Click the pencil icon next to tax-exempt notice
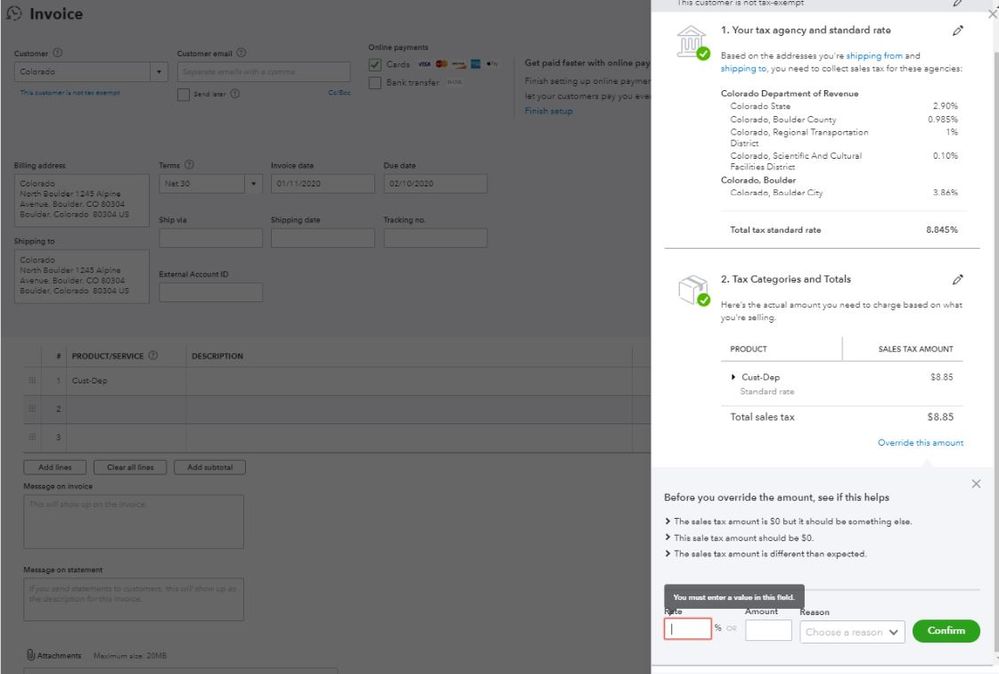999x674 pixels. pyautogui.click(x=958, y=3)
